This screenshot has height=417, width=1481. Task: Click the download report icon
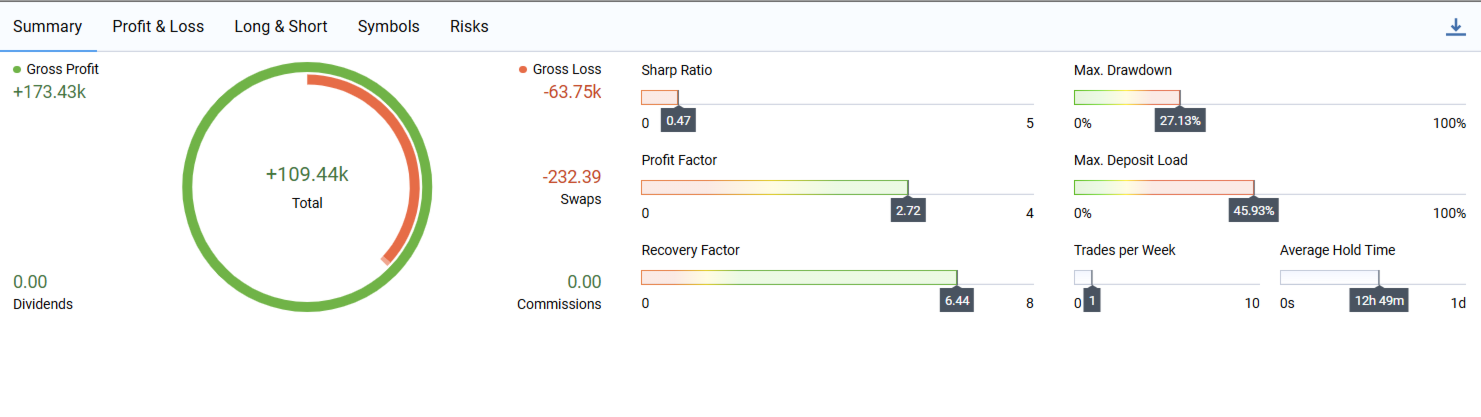(x=1455, y=27)
